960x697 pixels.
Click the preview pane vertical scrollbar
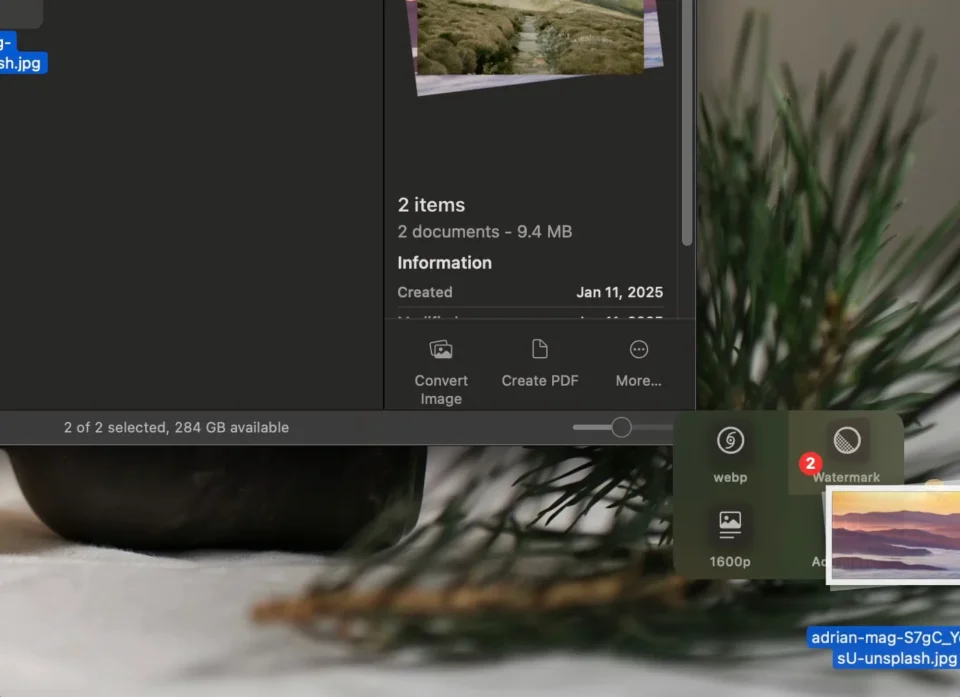coord(687,122)
